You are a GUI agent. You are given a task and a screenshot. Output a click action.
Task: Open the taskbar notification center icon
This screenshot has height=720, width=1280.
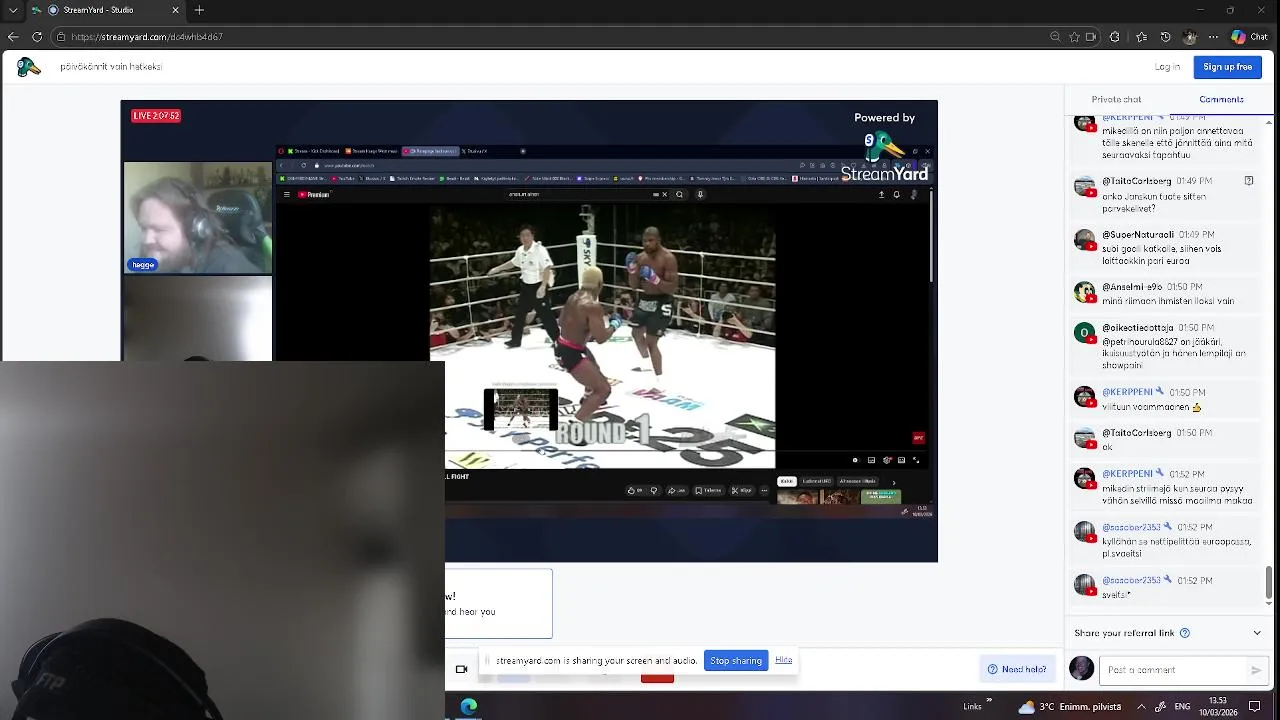(1254, 707)
